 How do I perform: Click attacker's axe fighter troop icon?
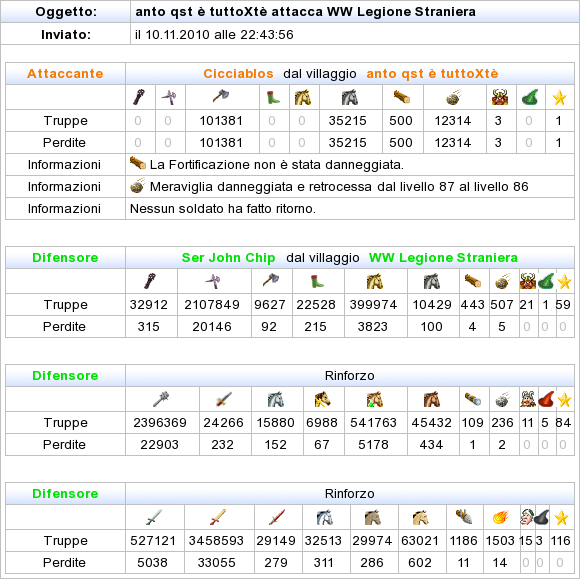(221, 97)
